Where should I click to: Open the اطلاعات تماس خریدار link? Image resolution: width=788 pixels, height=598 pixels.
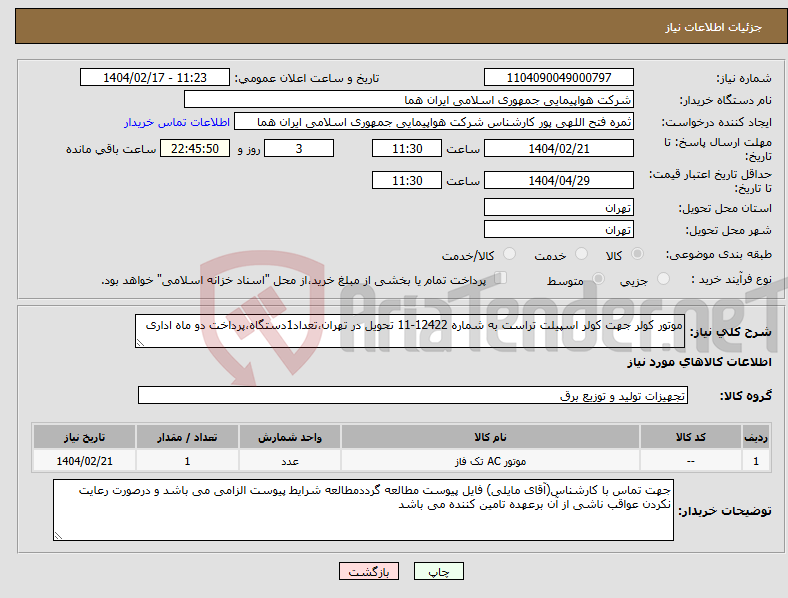click(177, 122)
